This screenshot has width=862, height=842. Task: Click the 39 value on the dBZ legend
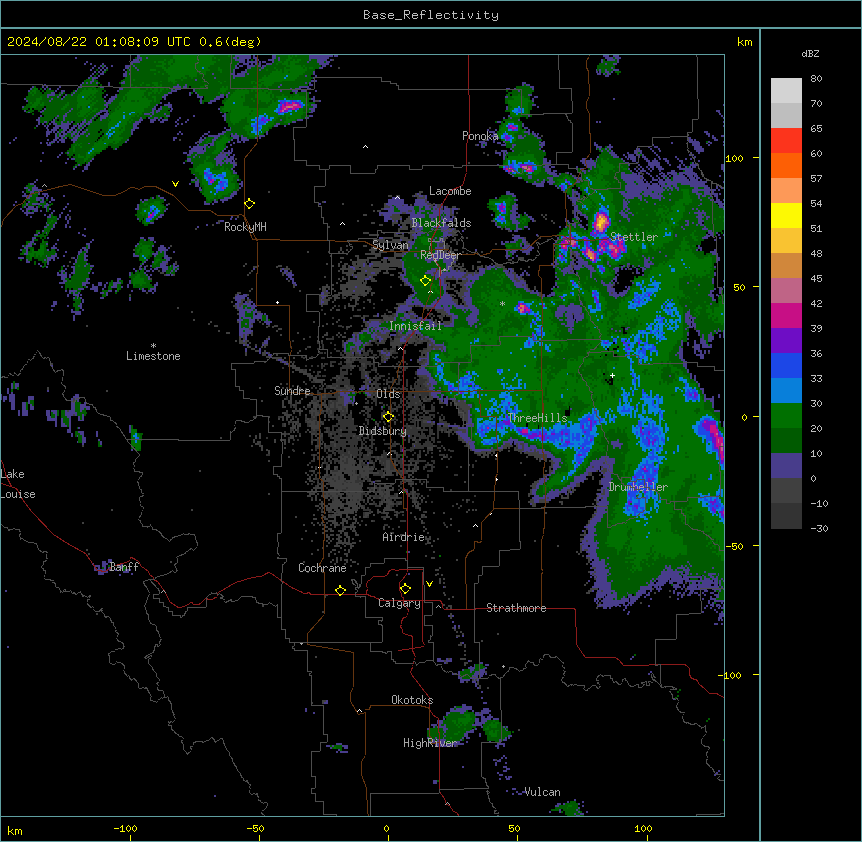coord(816,329)
